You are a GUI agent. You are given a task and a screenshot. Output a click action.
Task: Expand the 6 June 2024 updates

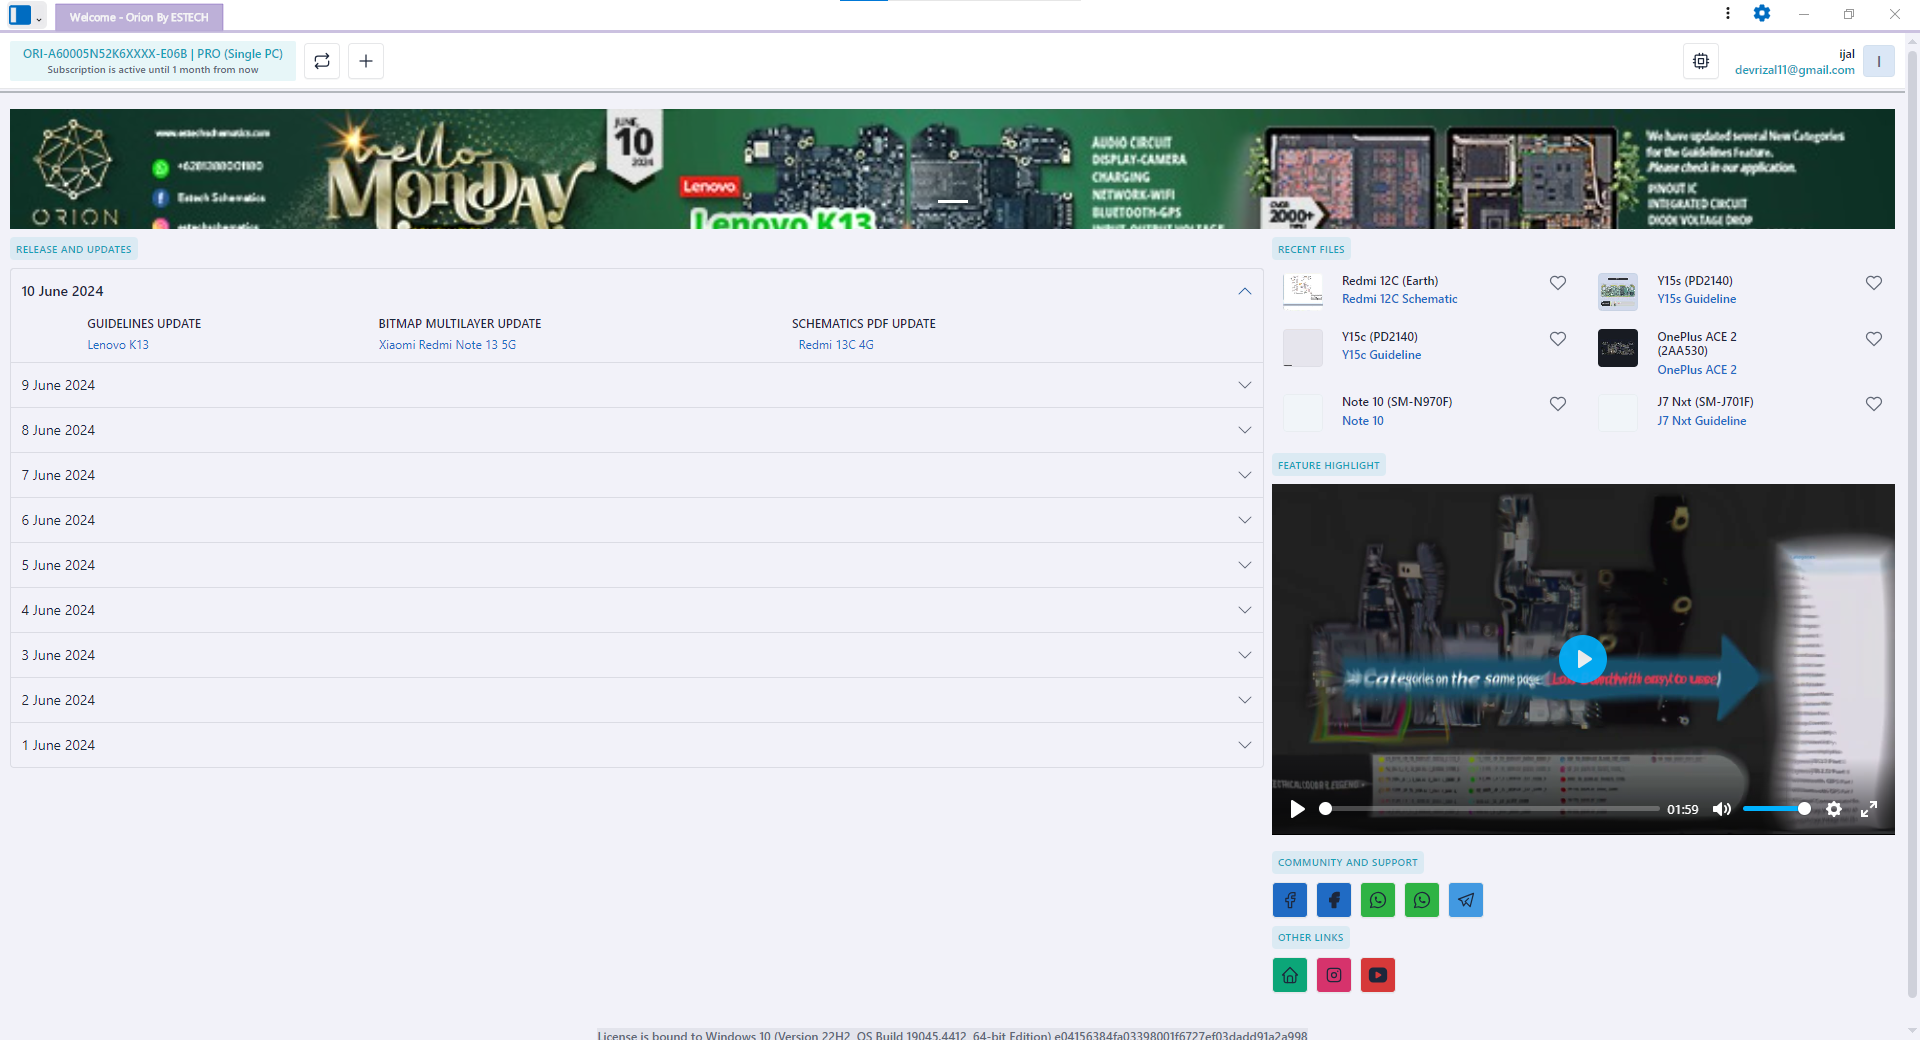coord(637,520)
